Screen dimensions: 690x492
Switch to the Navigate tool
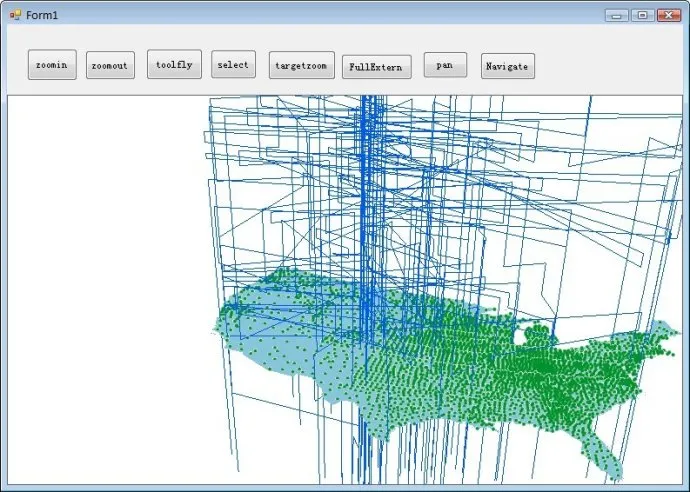[x=508, y=66]
